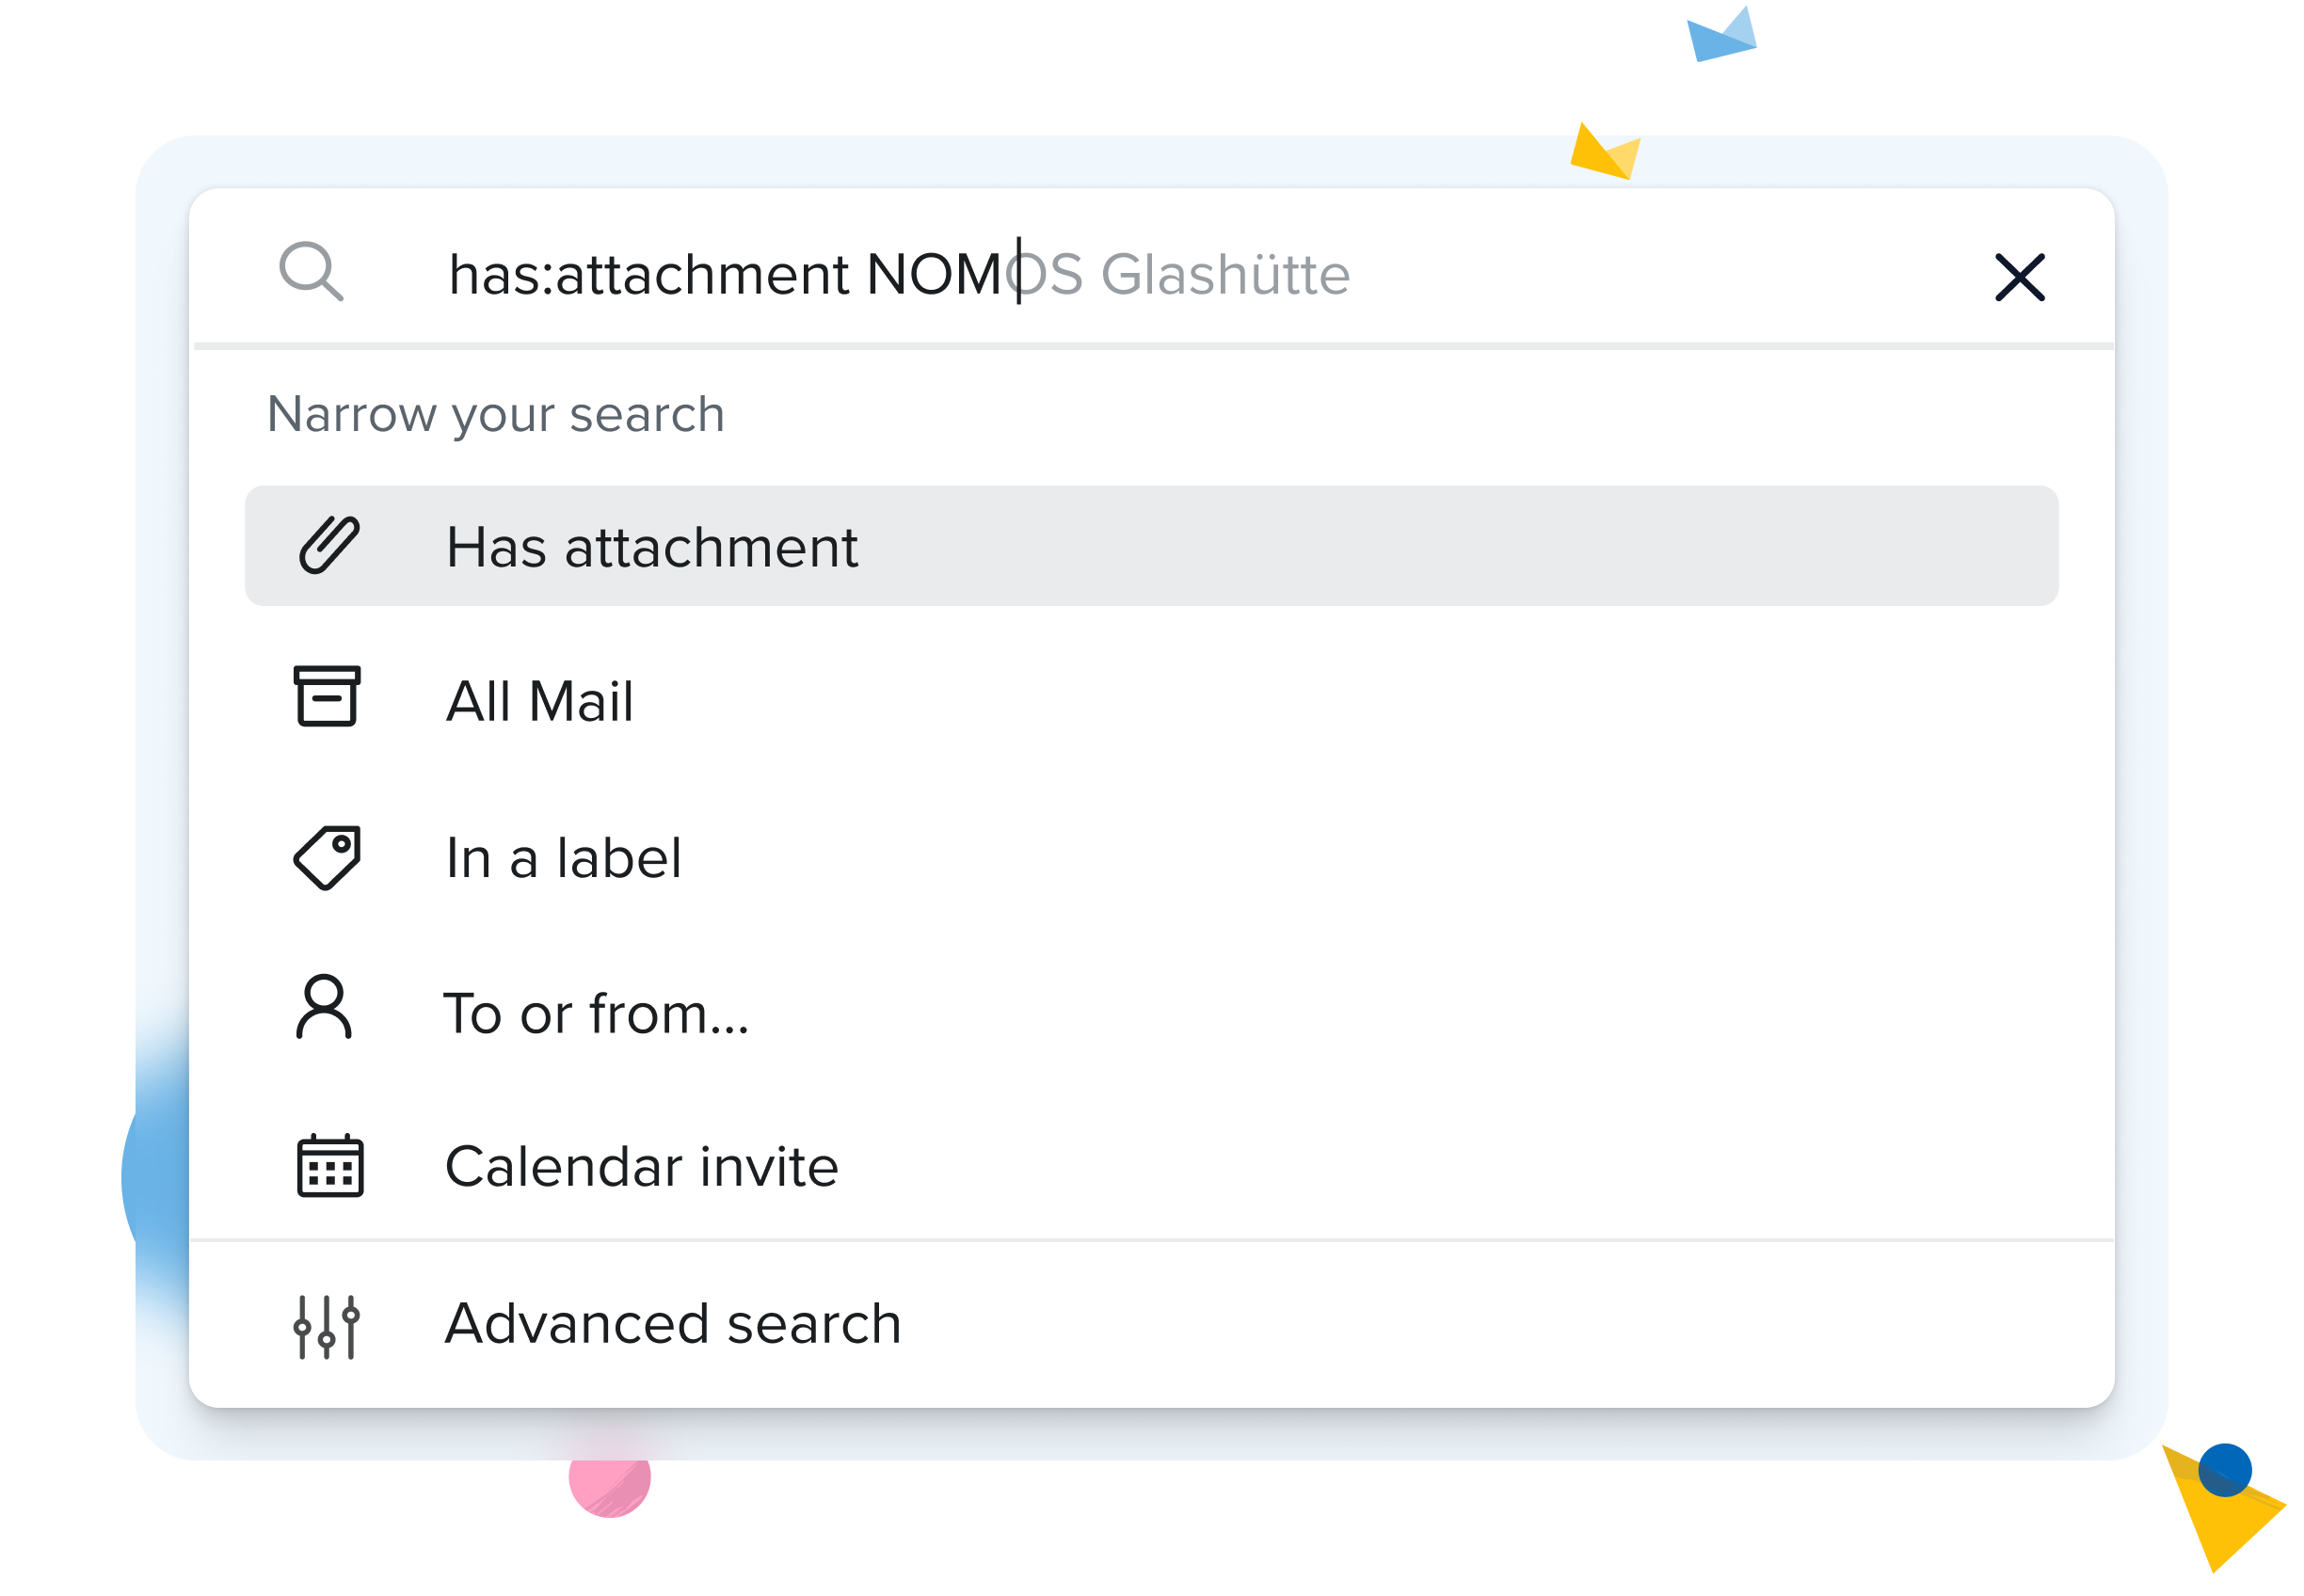Screen dimensions: 2304x1596
Task: Open the "Advanced search" text link
Action: pos(673,1324)
